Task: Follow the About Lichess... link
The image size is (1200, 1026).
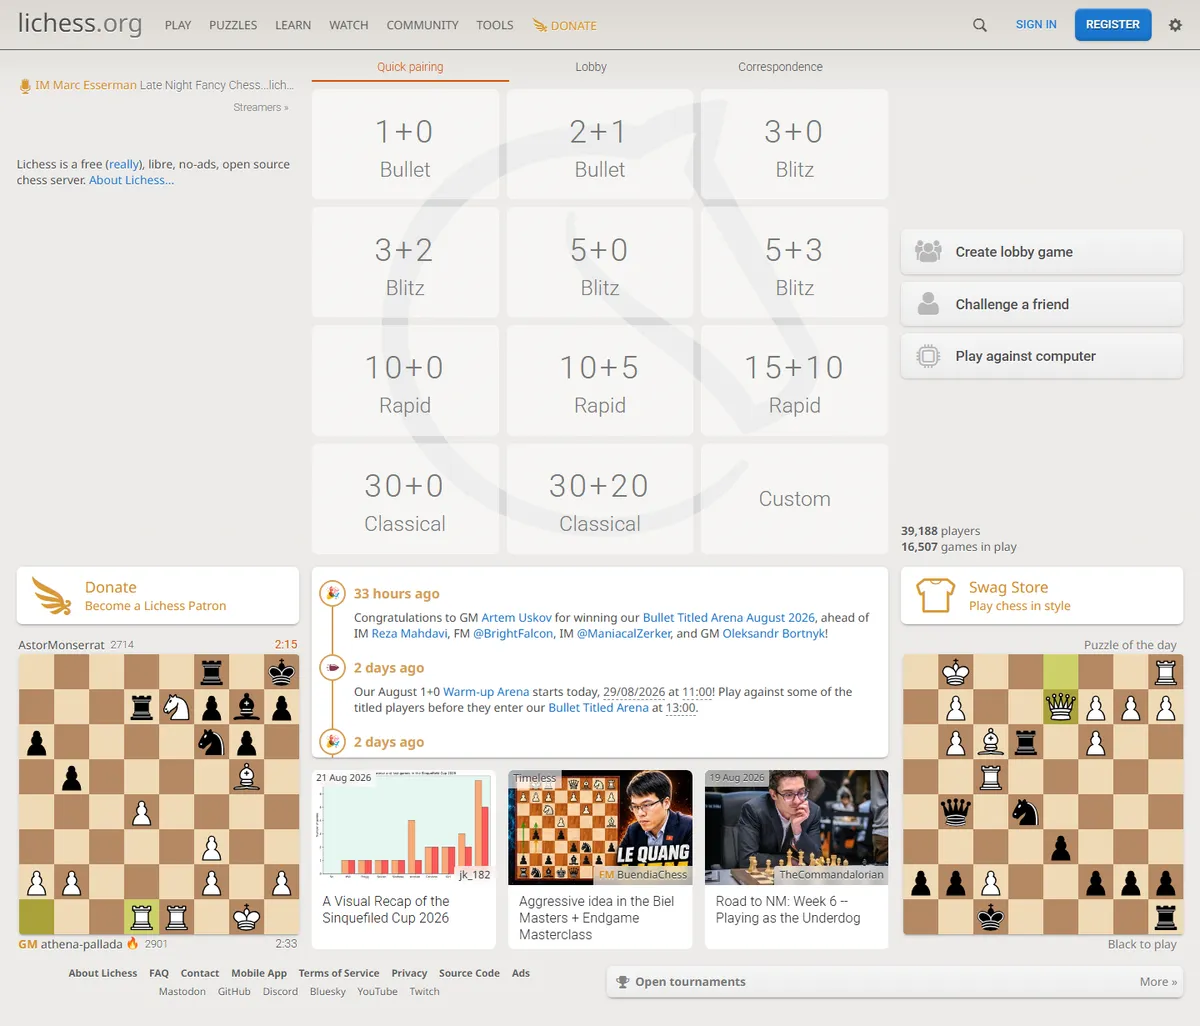Action: coord(131,180)
